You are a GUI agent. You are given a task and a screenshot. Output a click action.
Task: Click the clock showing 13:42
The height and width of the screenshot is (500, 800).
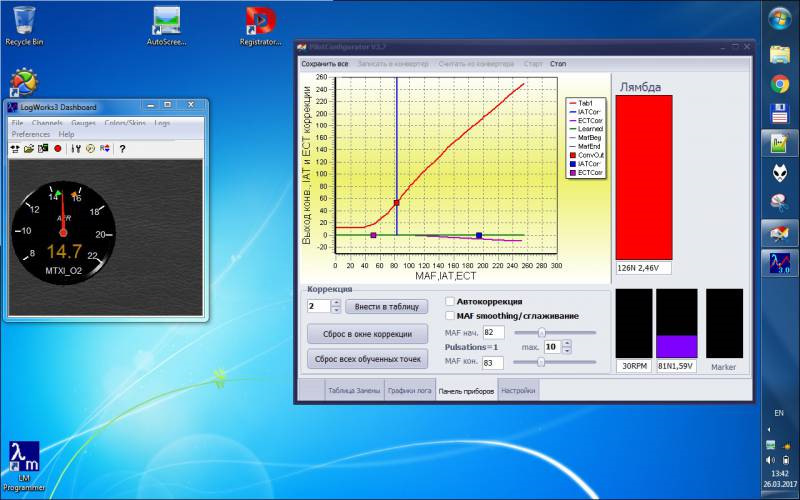780,473
